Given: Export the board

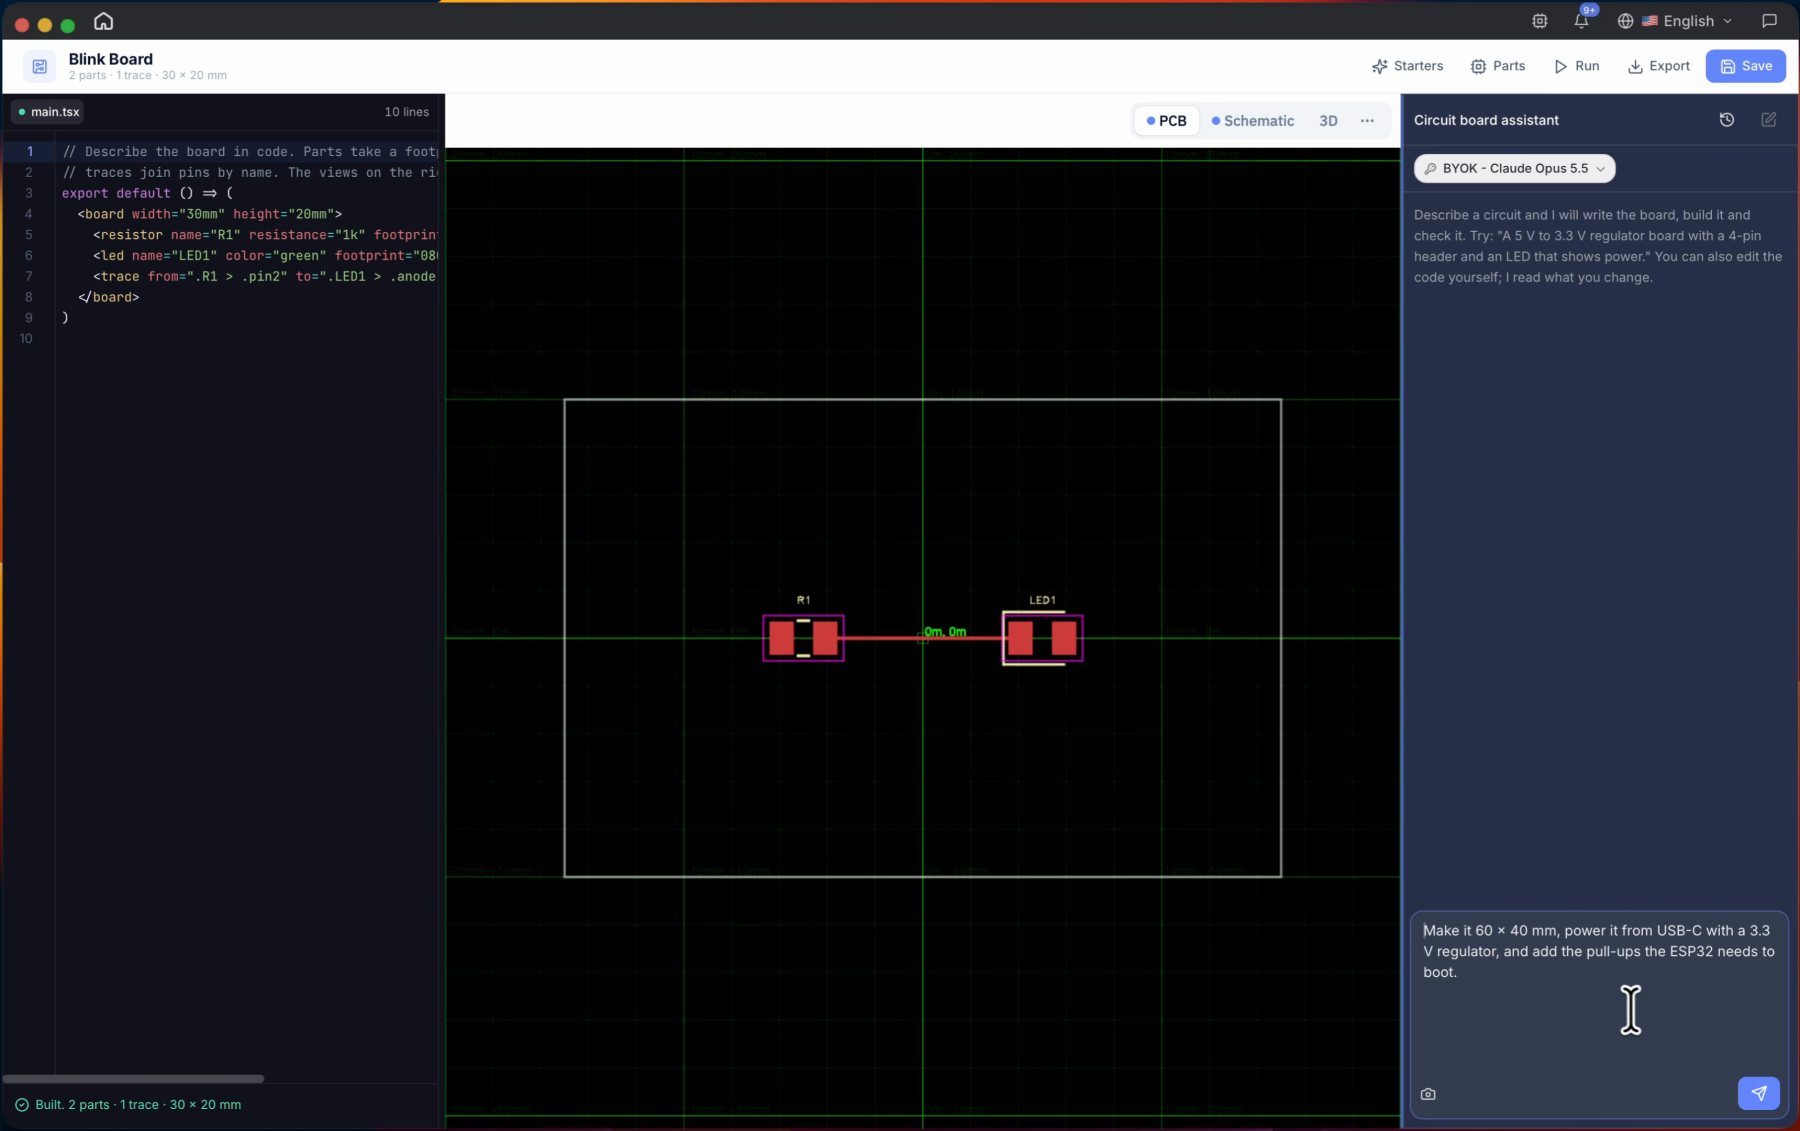Looking at the screenshot, I should (x=1659, y=66).
